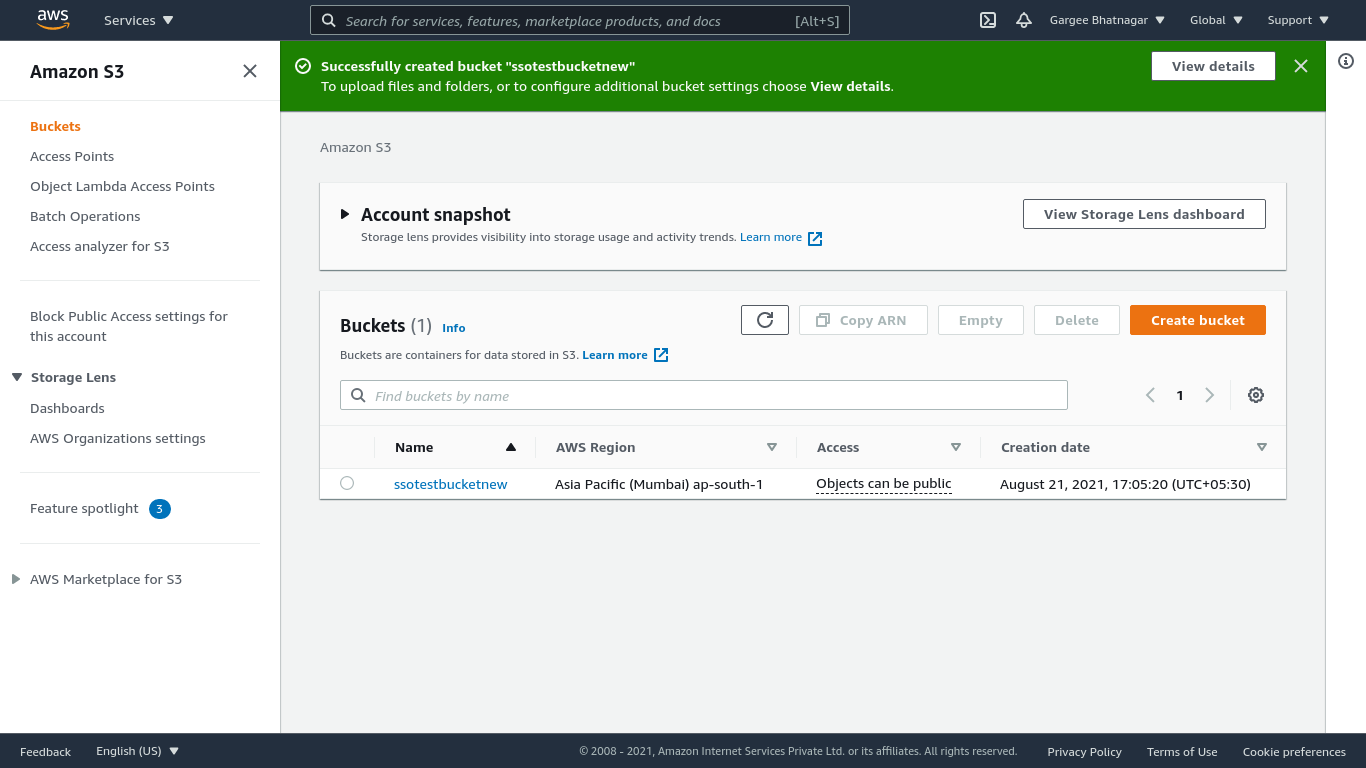The image size is (1366, 768).
Task: Go to next page of buckets
Action: (1210, 395)
